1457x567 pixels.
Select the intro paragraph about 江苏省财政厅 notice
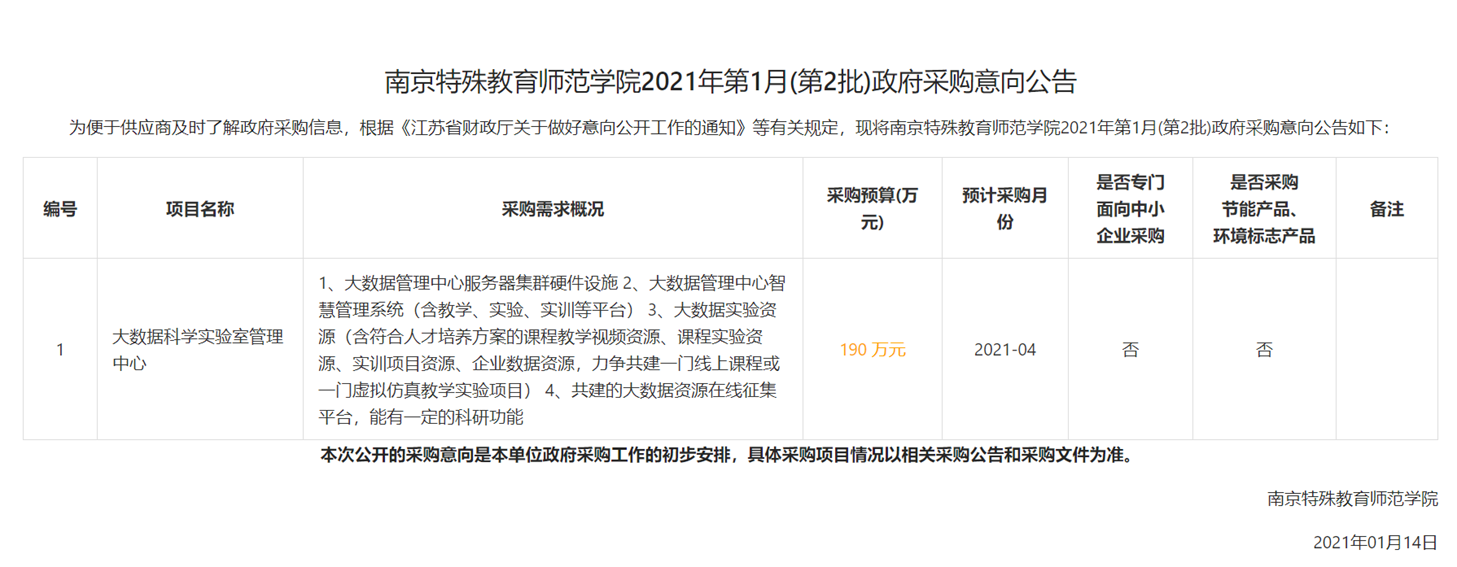coord(729,128)
